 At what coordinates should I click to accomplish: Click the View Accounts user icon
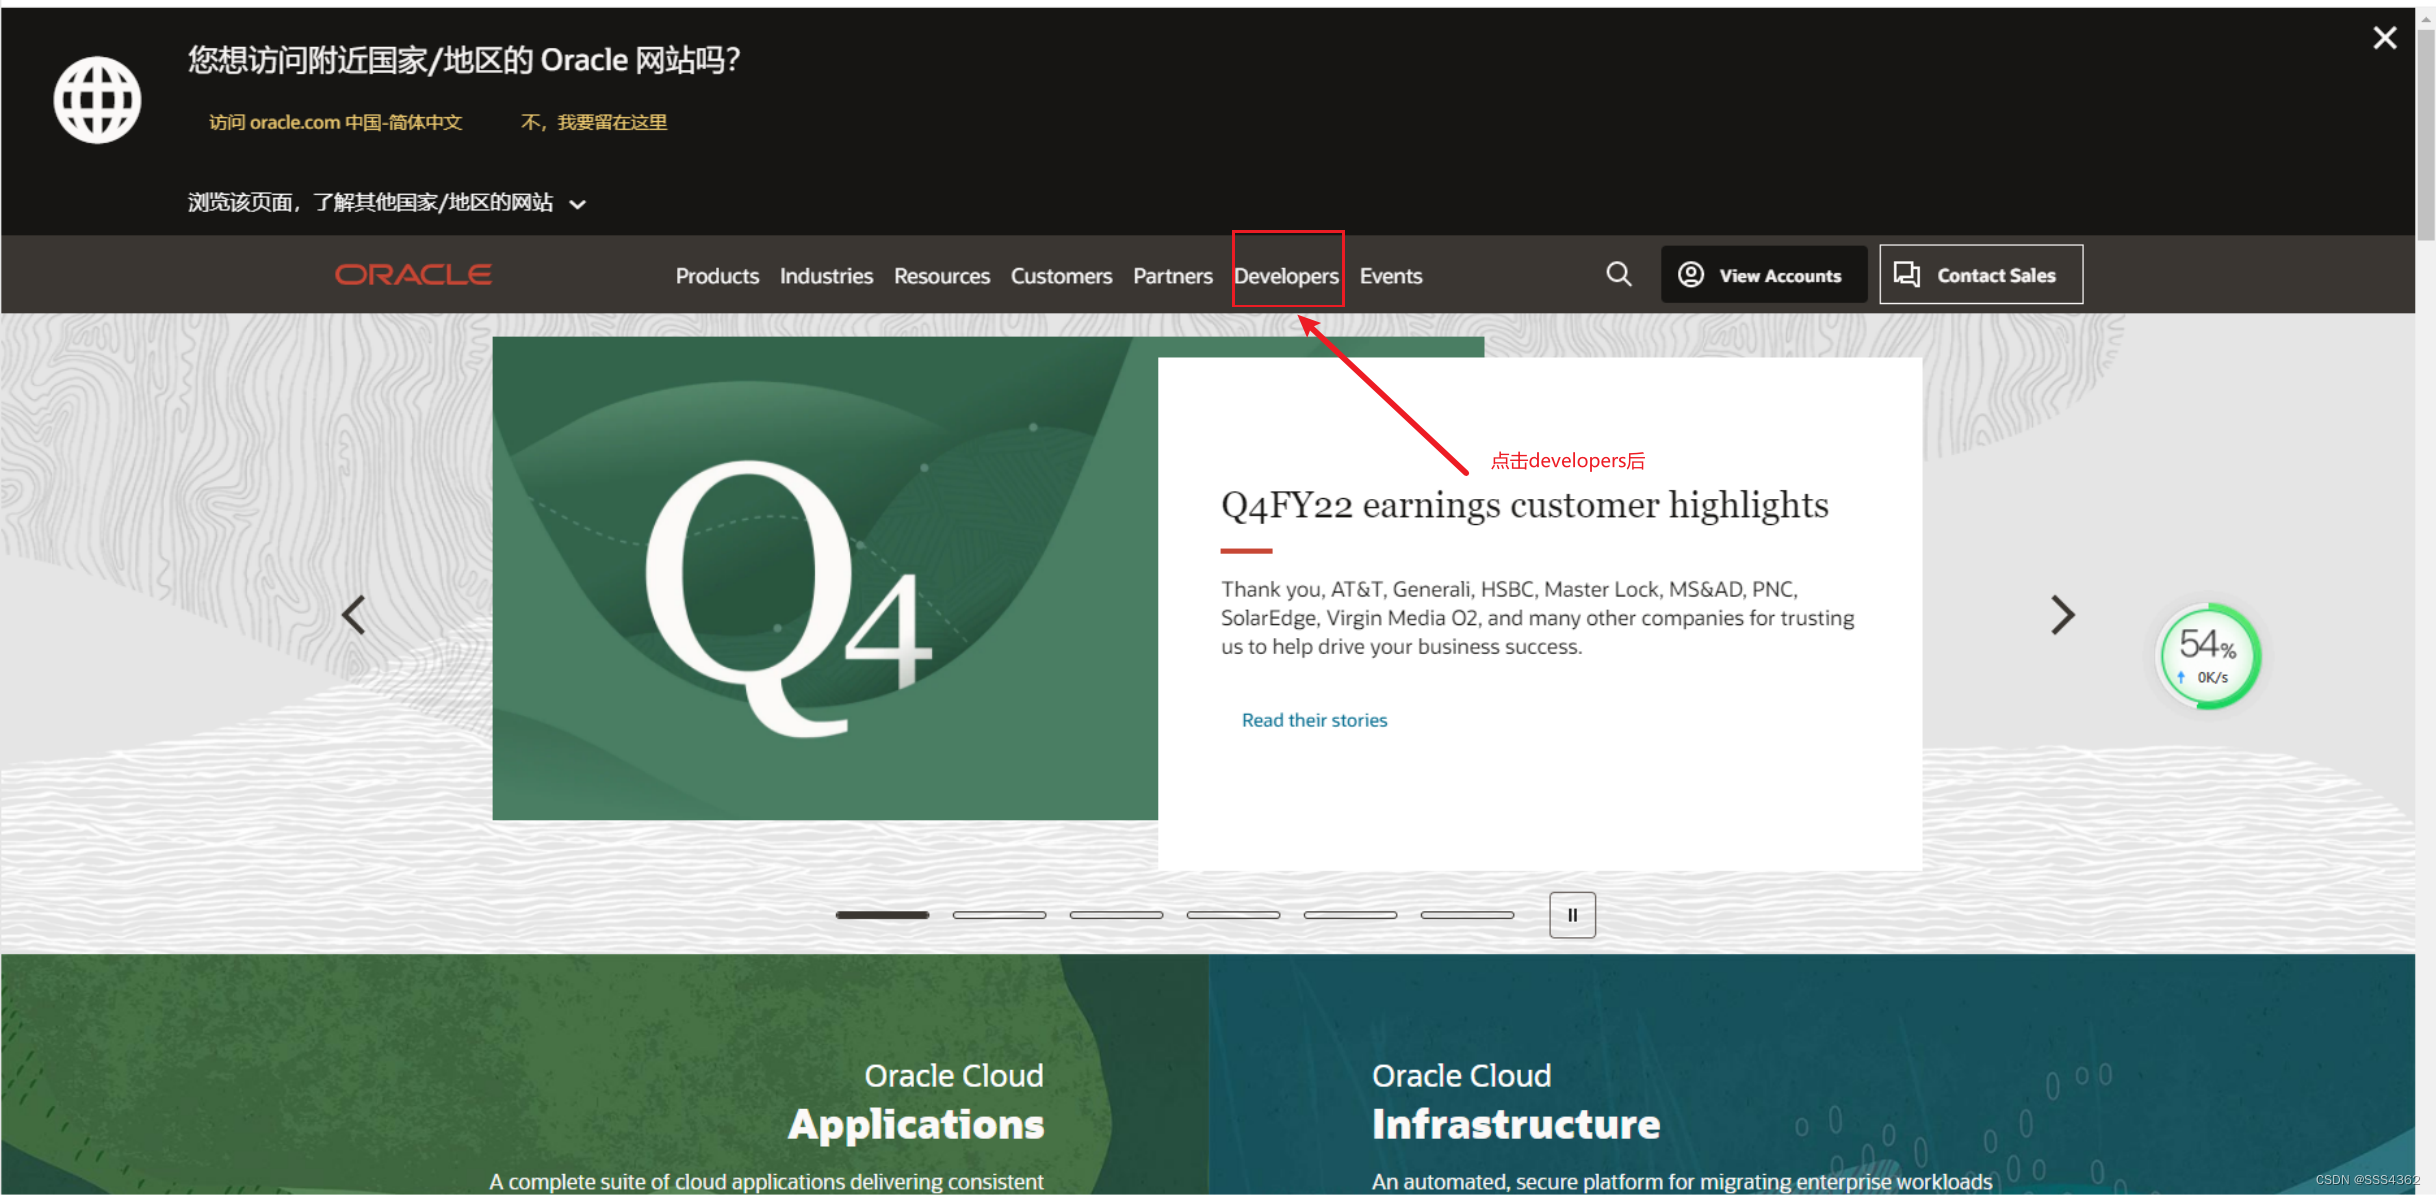tap(1690, 275)
